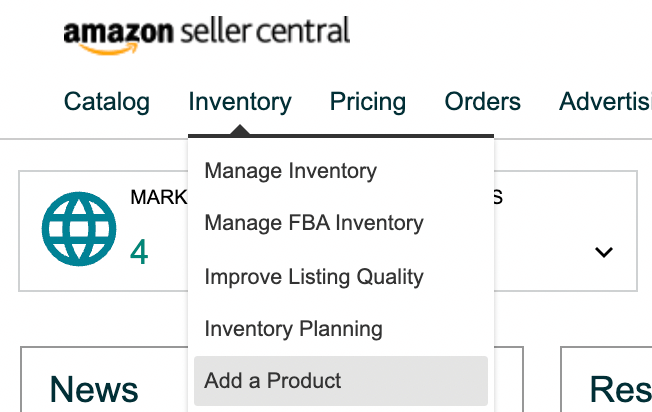
Task: Open the Orders menu
Action: coord(483,101)
